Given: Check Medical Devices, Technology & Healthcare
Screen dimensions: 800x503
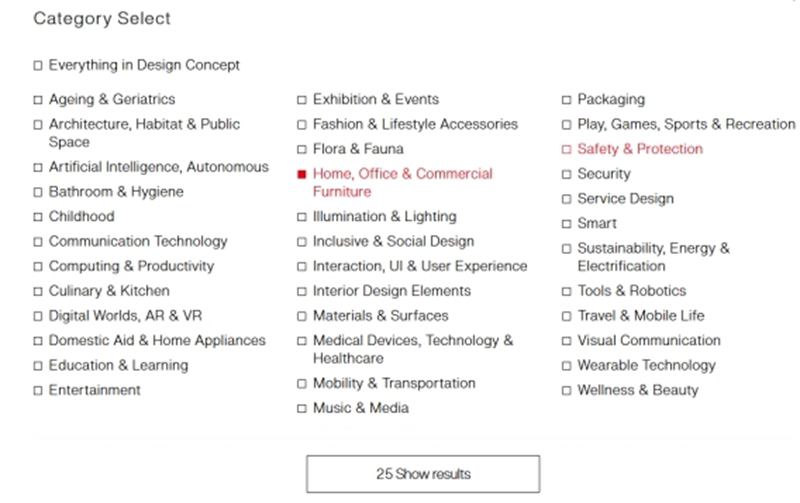Looking at the screenshot, I should [302, 341].
